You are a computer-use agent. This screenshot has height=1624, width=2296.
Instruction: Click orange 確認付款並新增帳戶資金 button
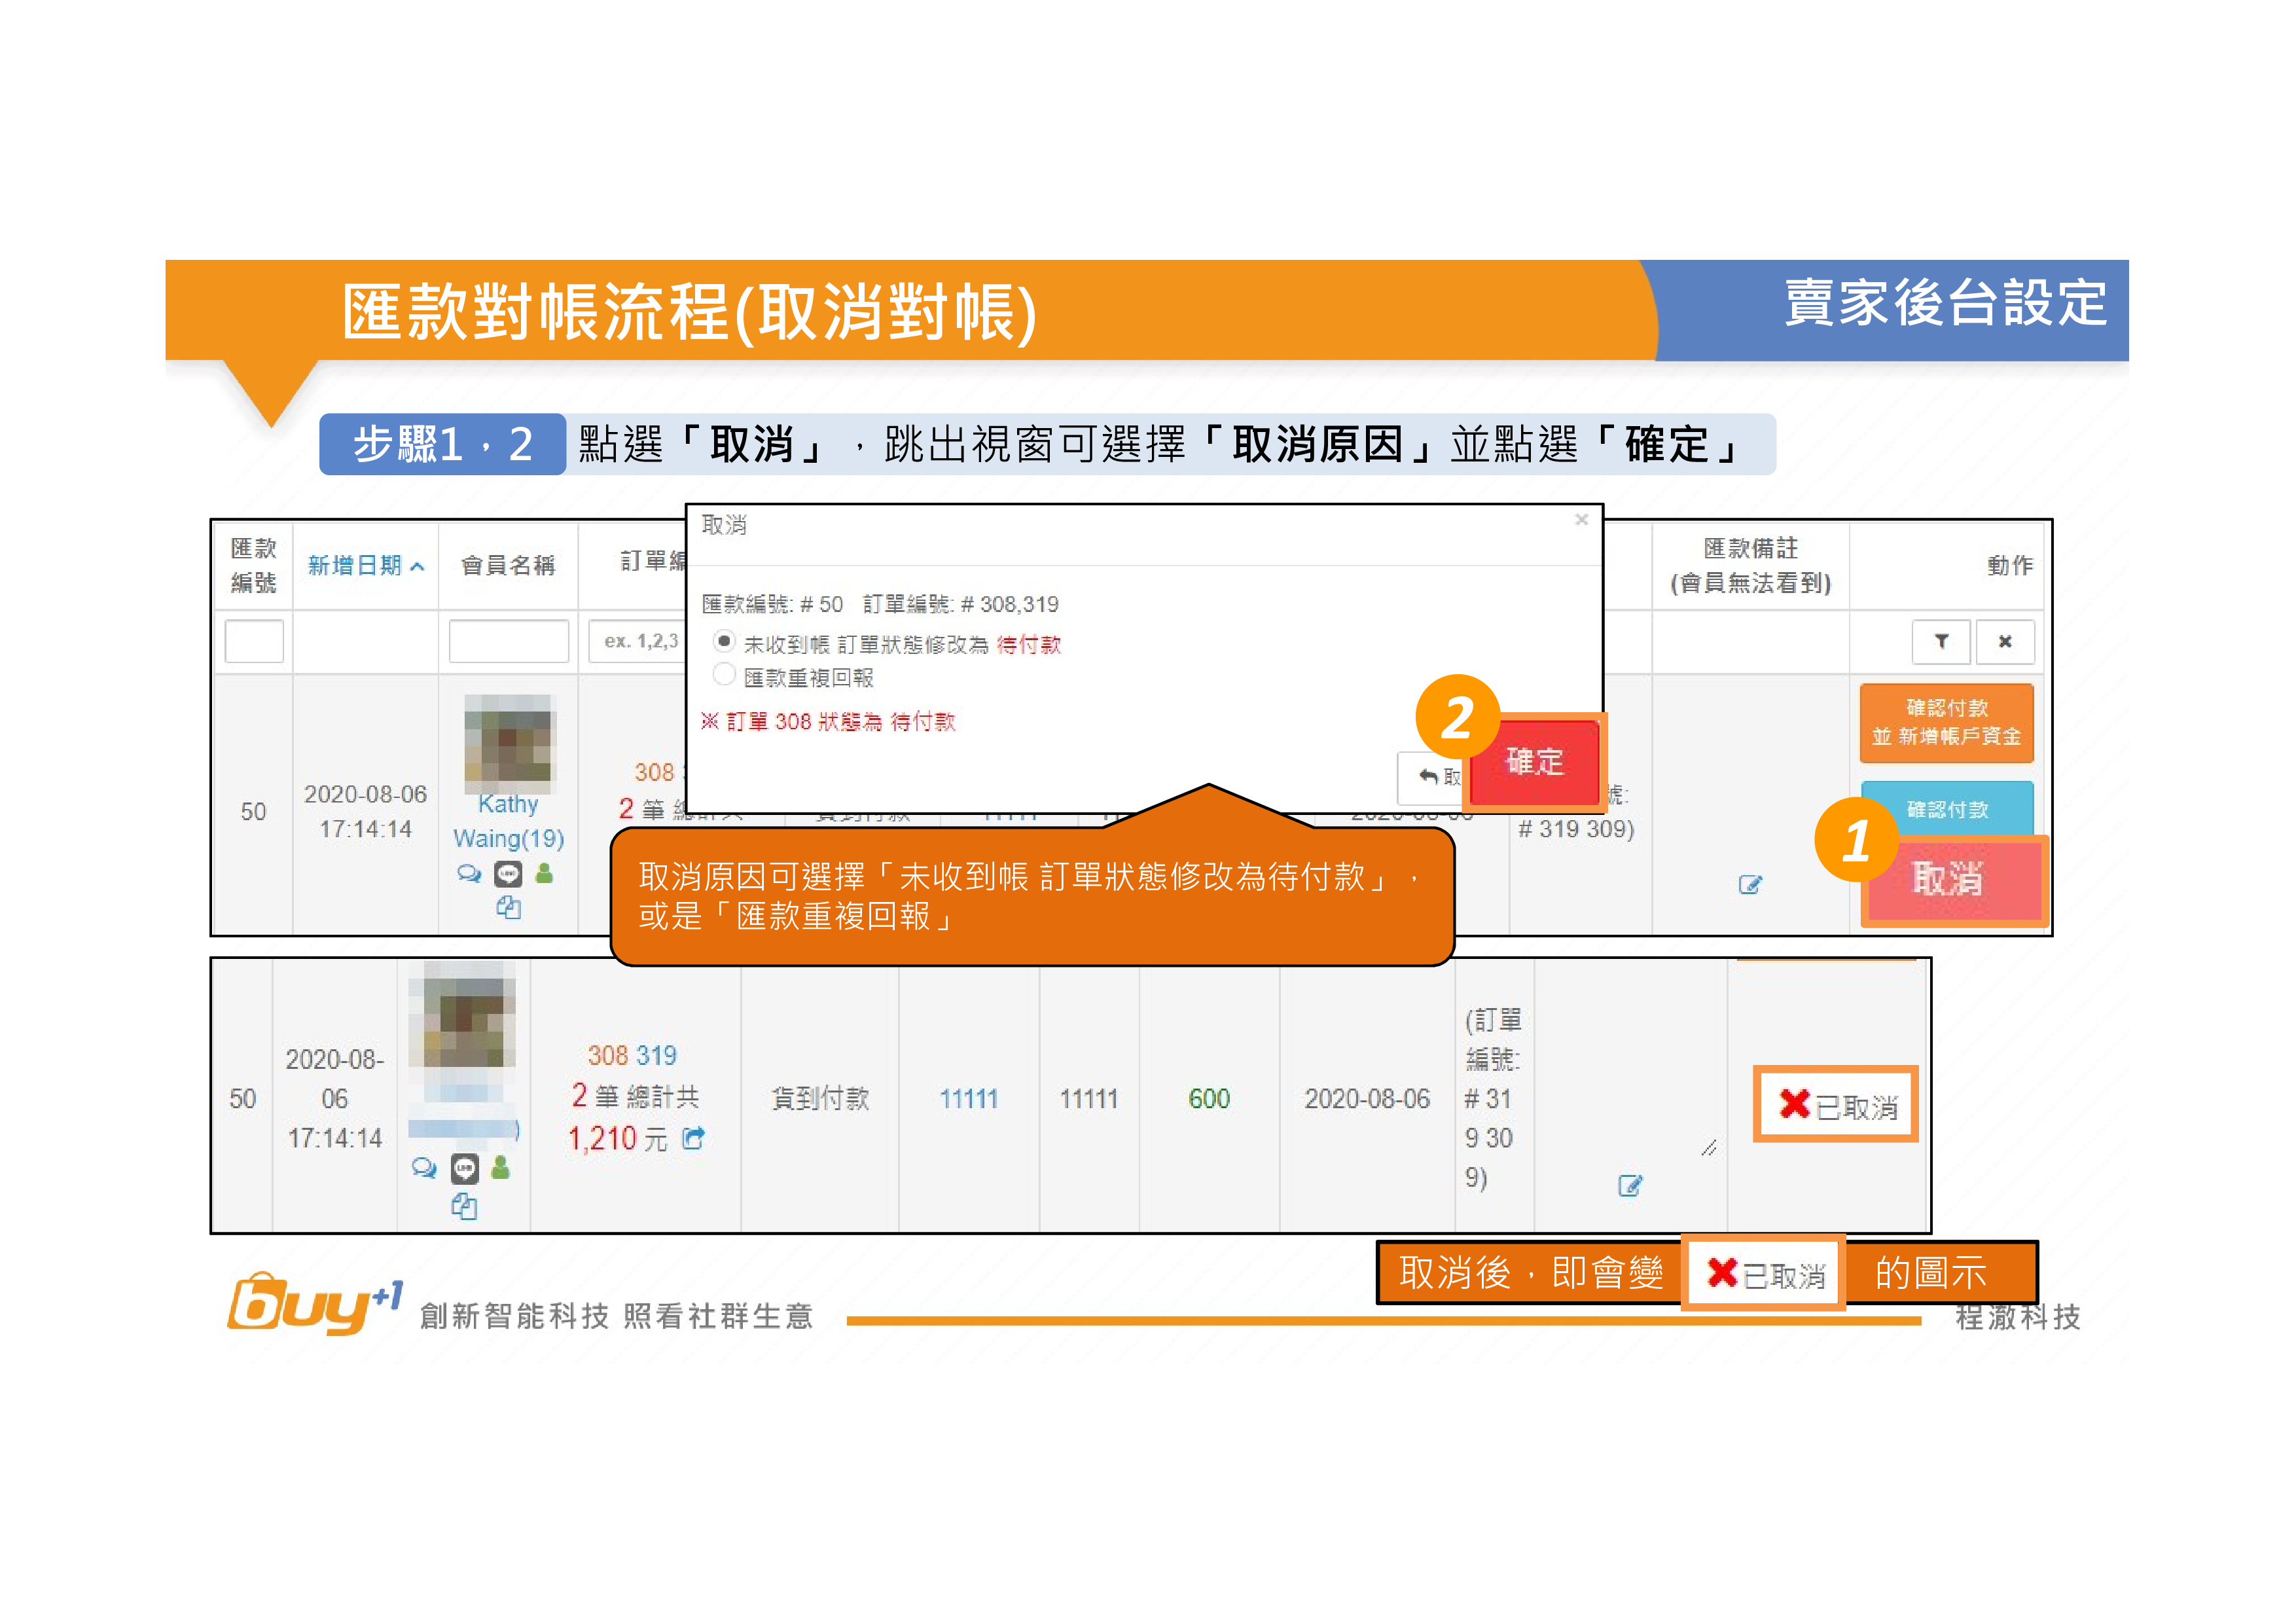1946,722
